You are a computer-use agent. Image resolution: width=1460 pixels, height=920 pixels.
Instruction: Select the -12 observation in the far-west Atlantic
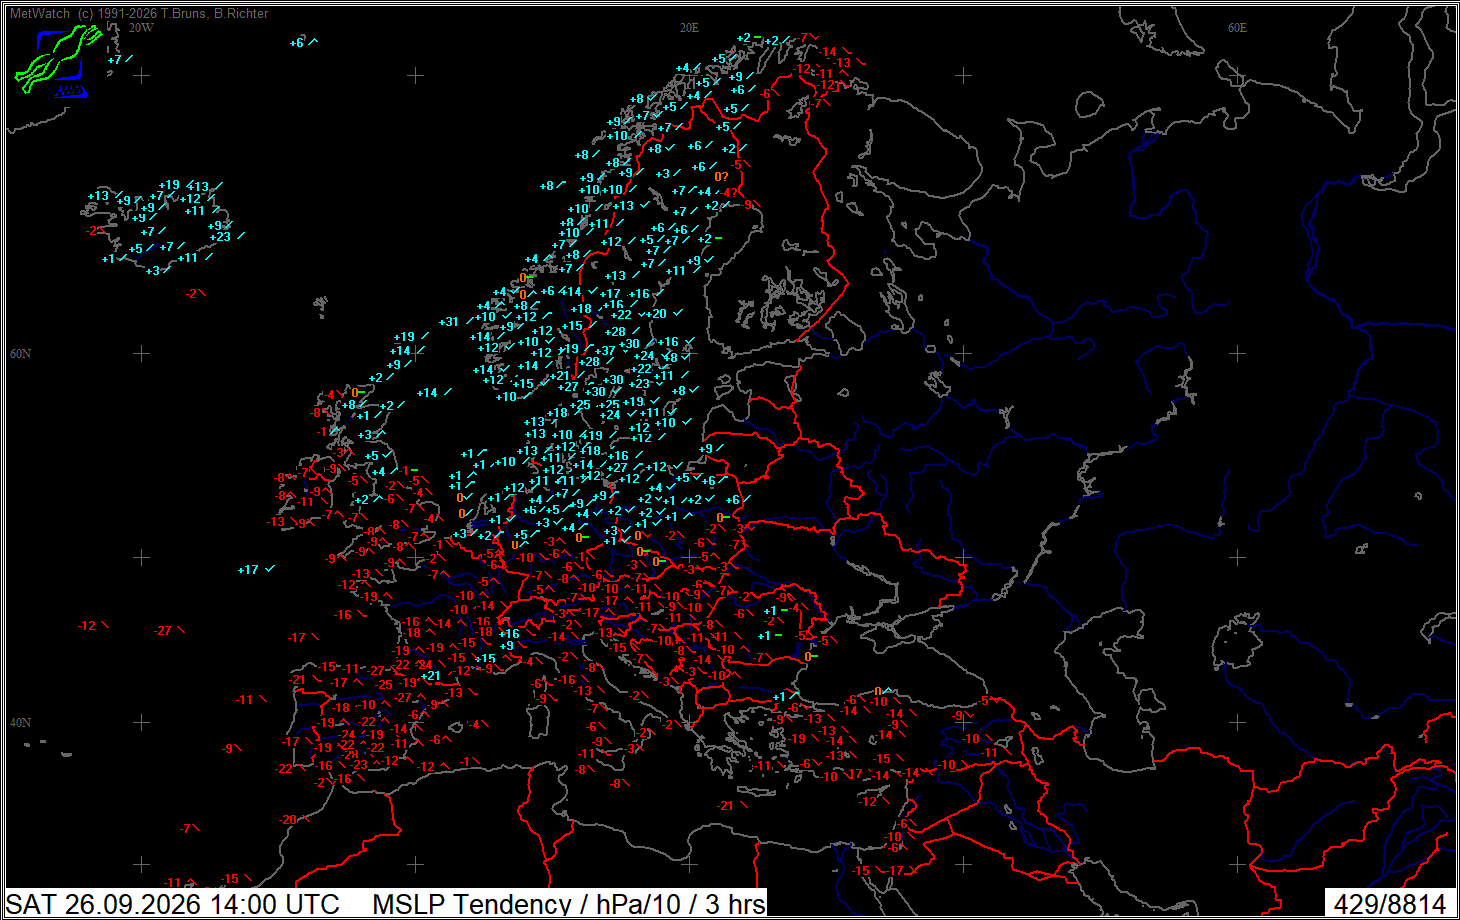click(x=87, y=626)
